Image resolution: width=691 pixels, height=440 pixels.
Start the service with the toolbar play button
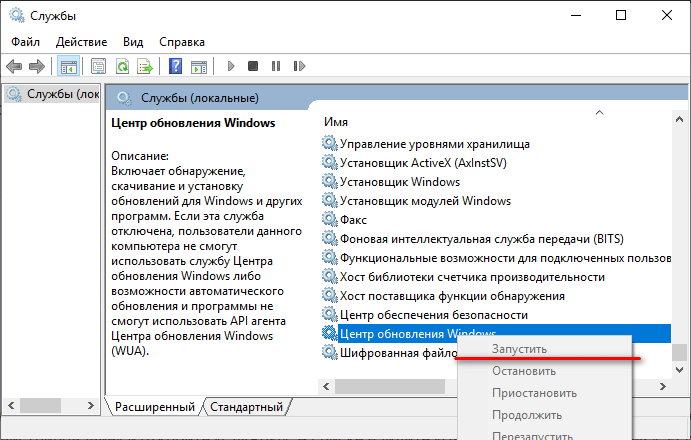tap(231, 66)
